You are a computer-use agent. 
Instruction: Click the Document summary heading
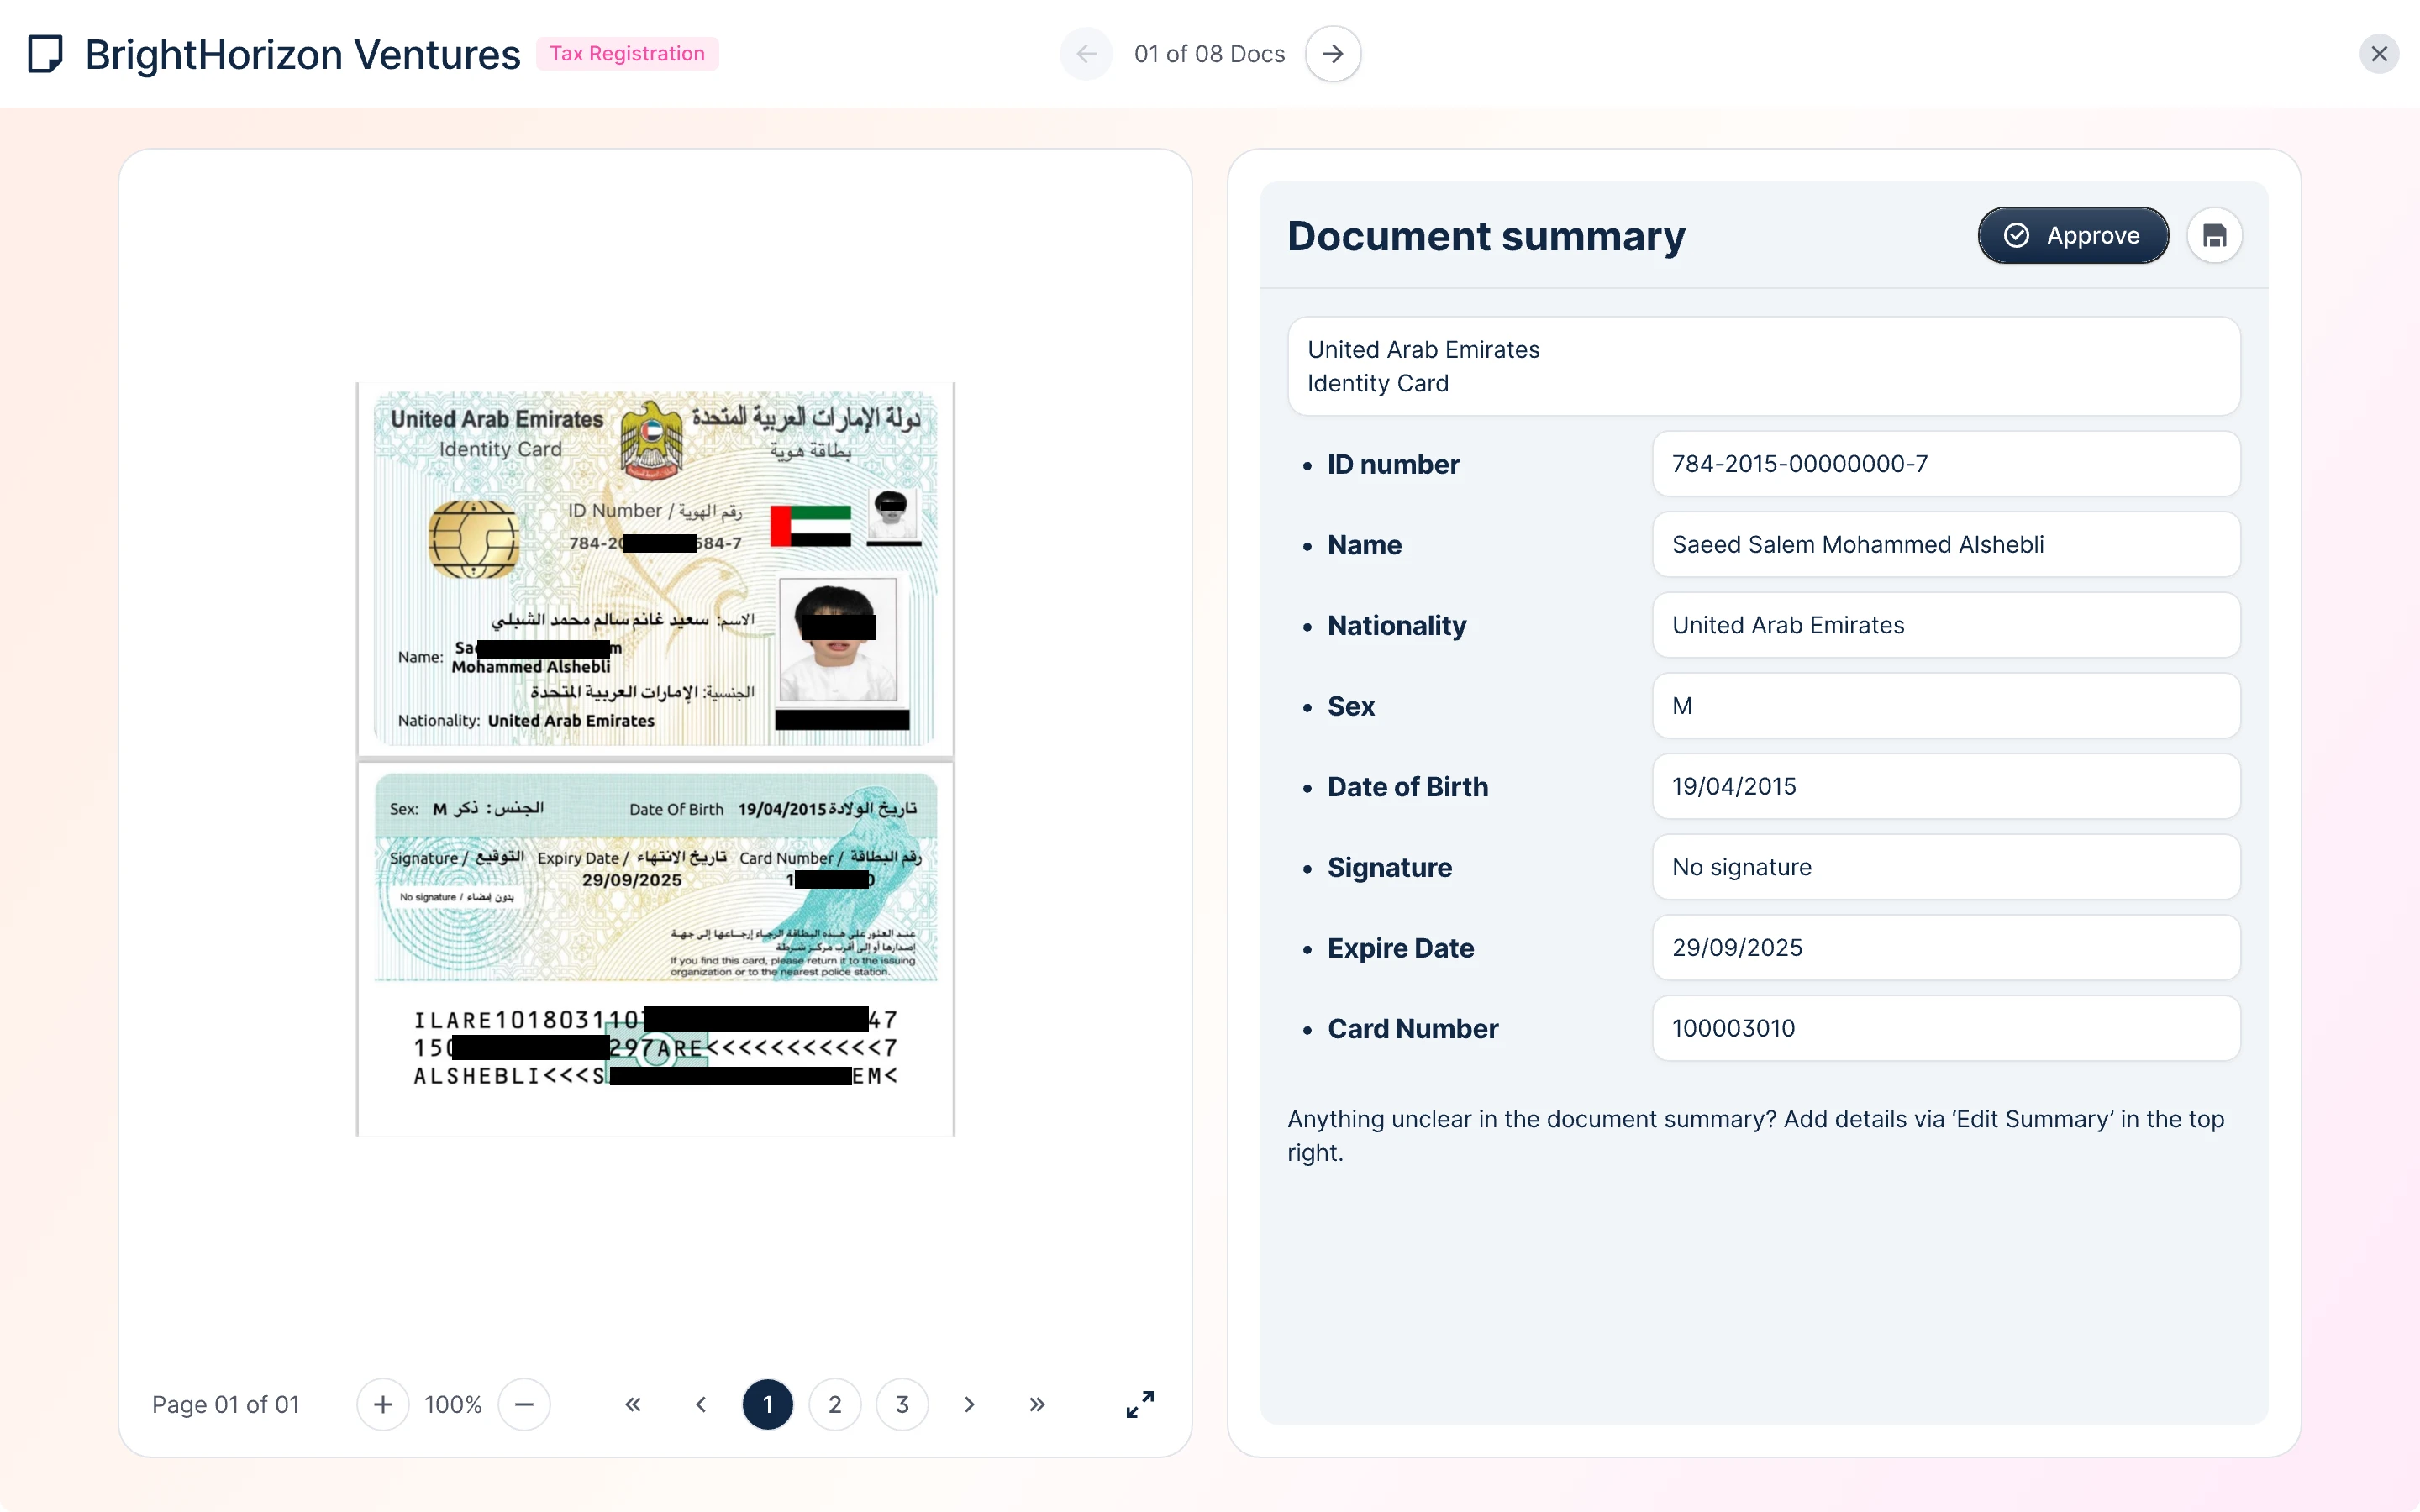pyautogui.click(x=1486, y=236)
